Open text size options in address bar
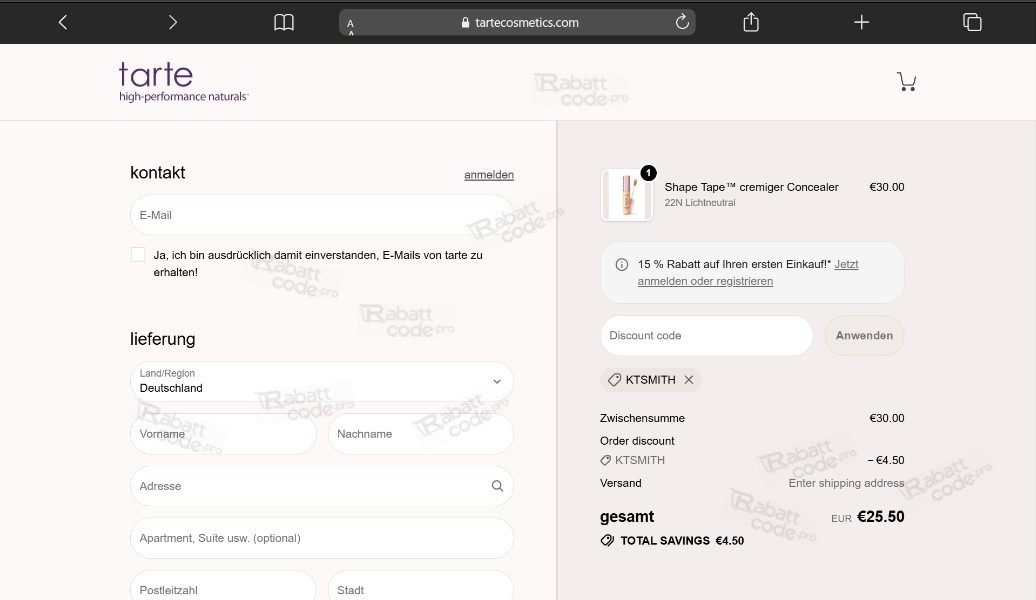 click(x=351, y=23)
